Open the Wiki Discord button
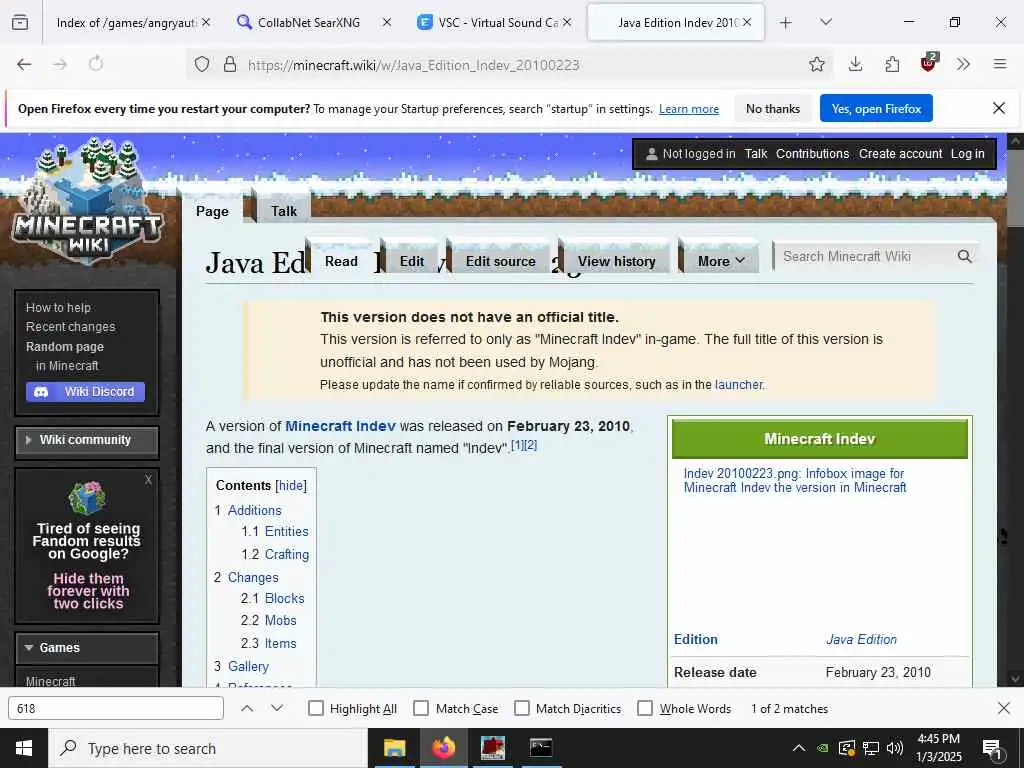 (x=86, y=391)
